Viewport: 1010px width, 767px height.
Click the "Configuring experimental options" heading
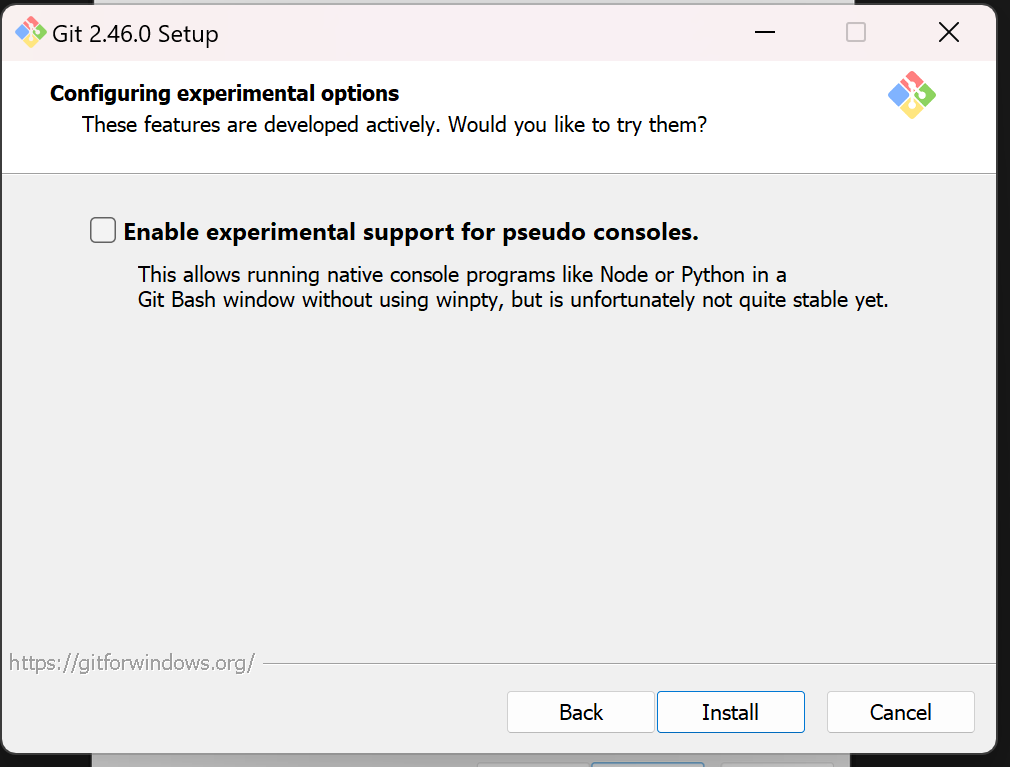(x=224, y=93)
